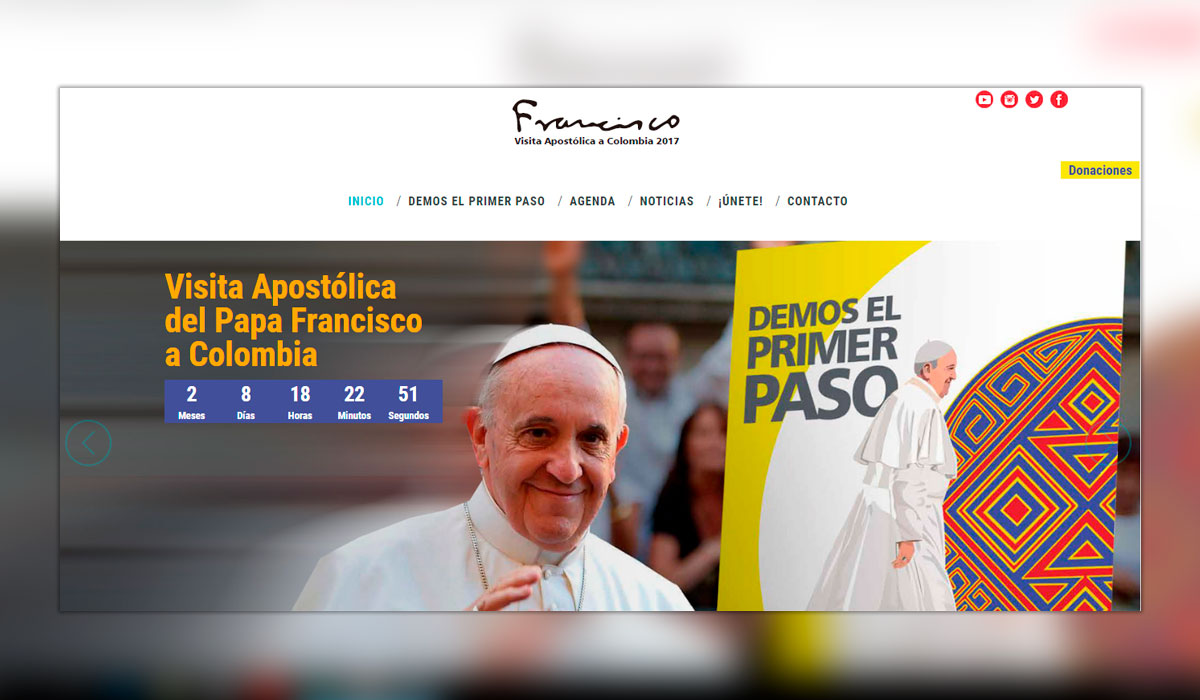1200x700 pixels.
Task: Select the INICIO menu item
Action: (x=366, y=201)
